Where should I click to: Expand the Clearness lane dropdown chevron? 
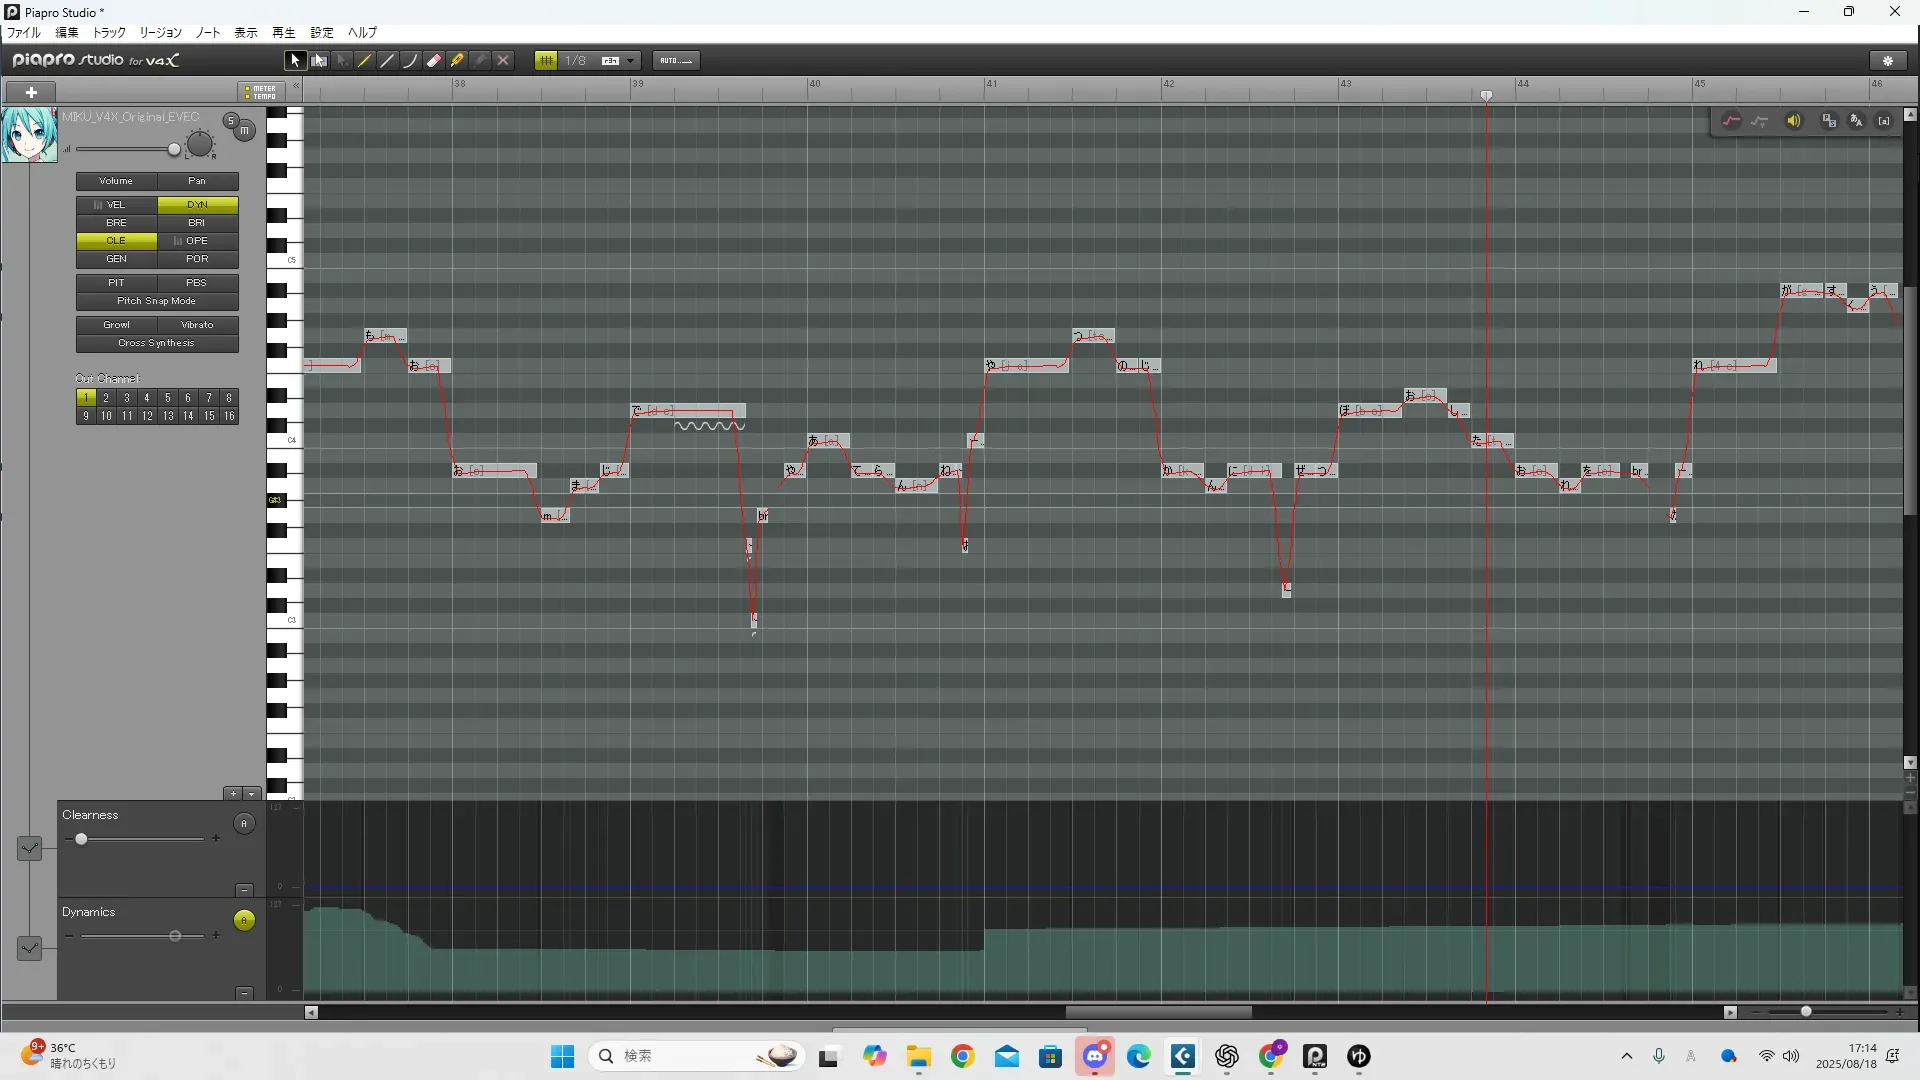pyautogui.click(x=30, y=849)
